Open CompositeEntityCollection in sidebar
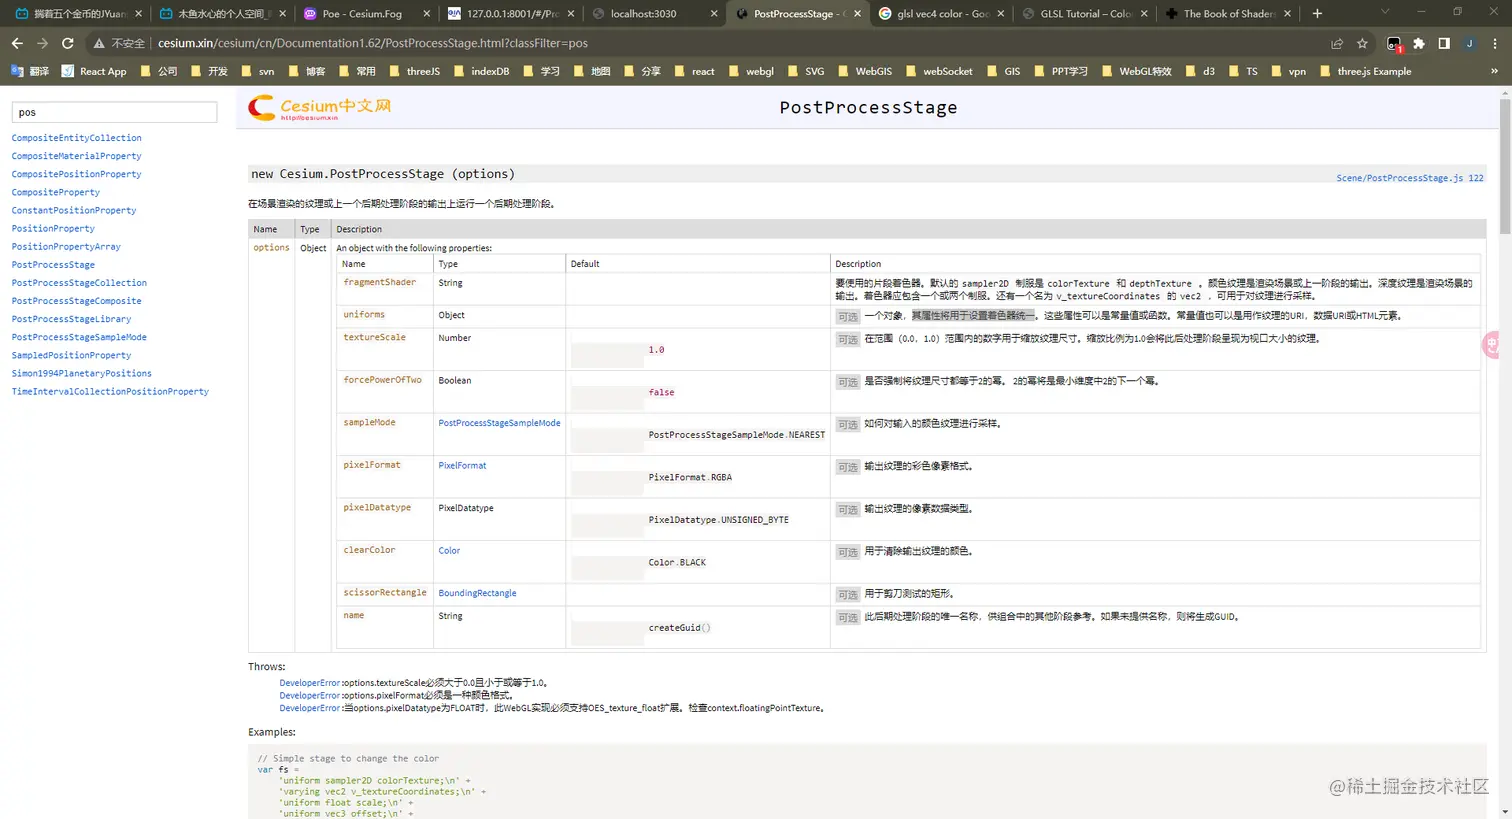This screenshot has width=1512, height=819. (76, 138)
